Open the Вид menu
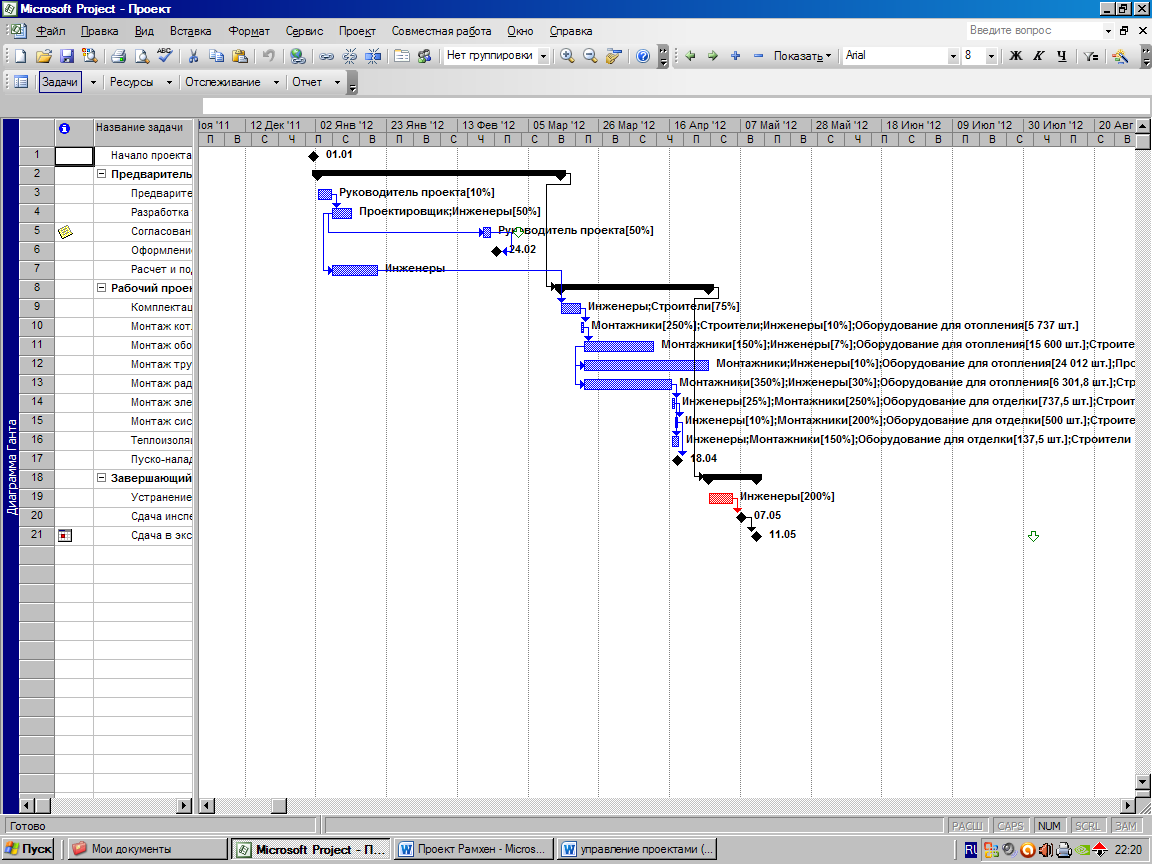1152x864 pixels. 144,31
